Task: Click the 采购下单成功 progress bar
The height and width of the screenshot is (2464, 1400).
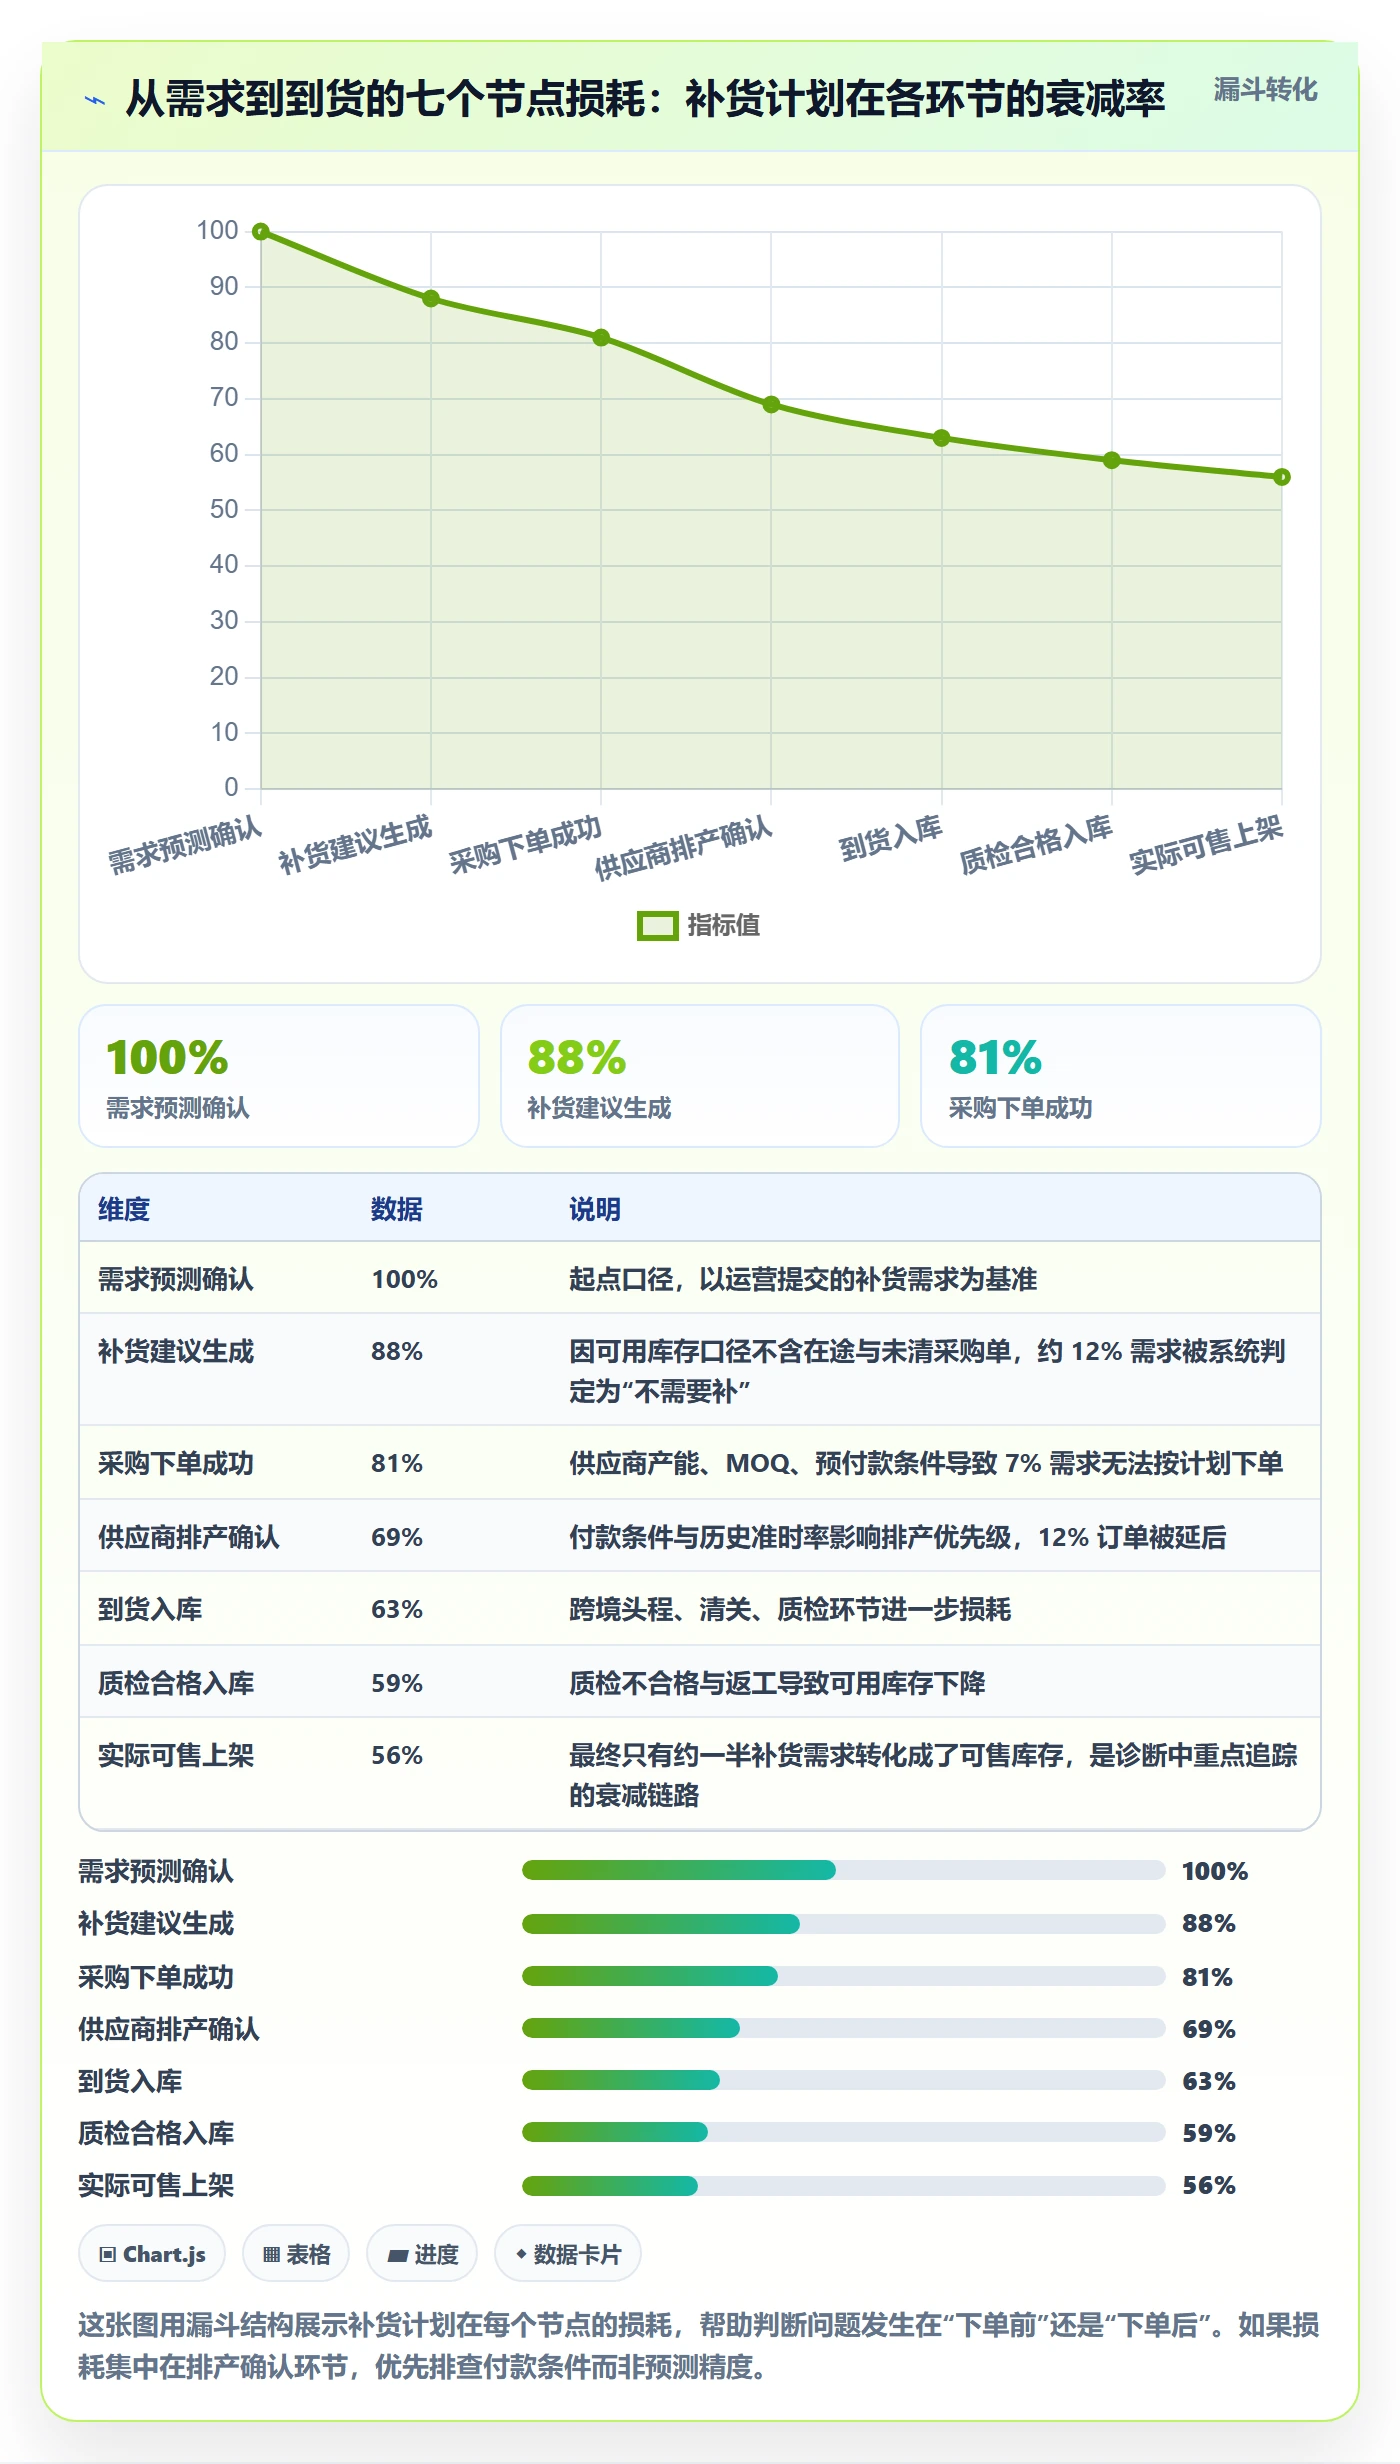Action: tap(844, 1976)
